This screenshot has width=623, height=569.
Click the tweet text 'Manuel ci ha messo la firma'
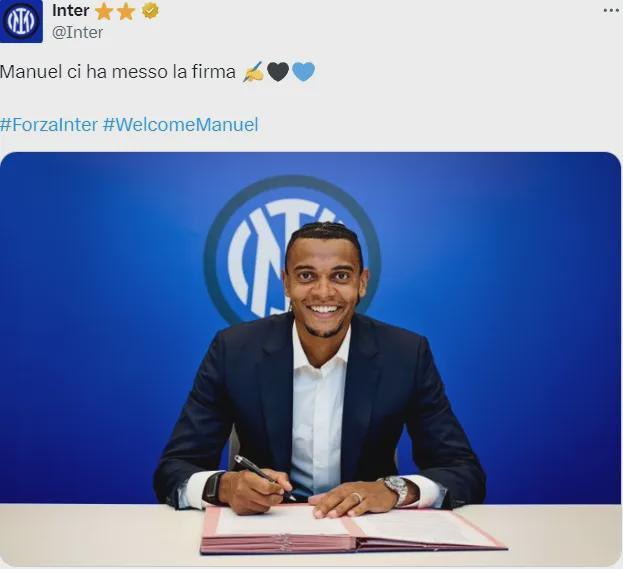(x=118, y=72)
